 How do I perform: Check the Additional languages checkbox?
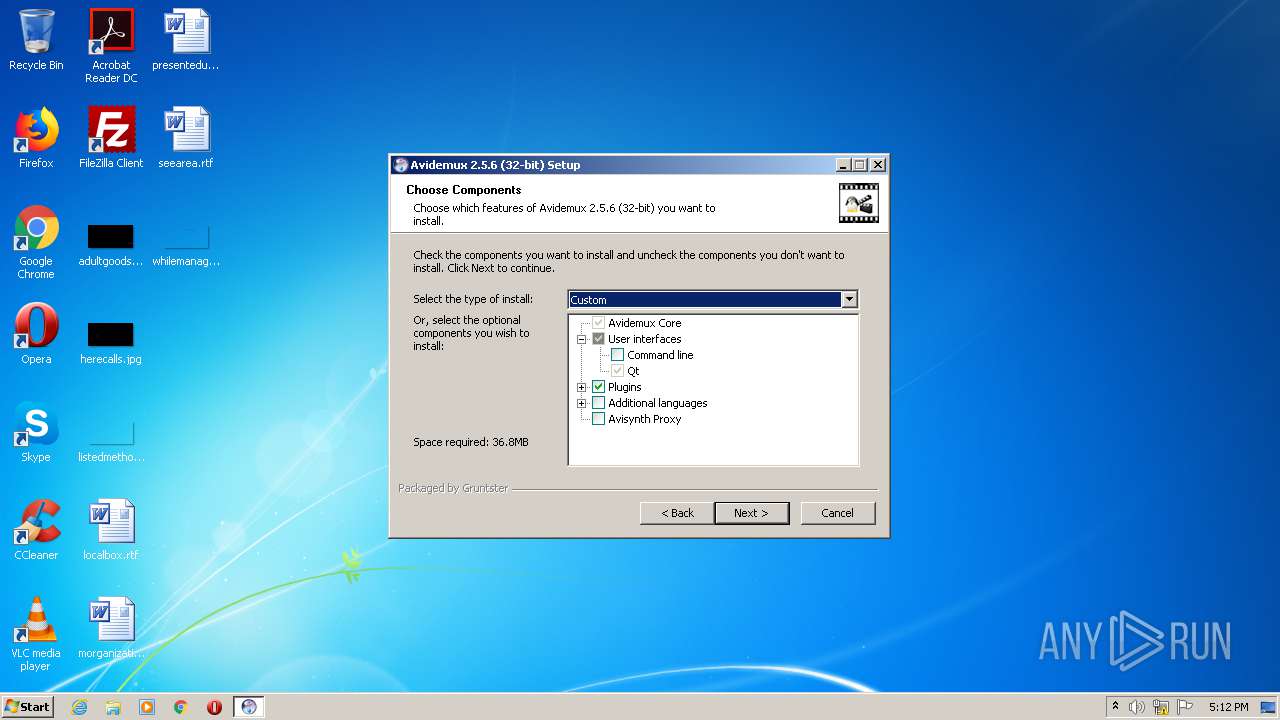tap(598, 403)
